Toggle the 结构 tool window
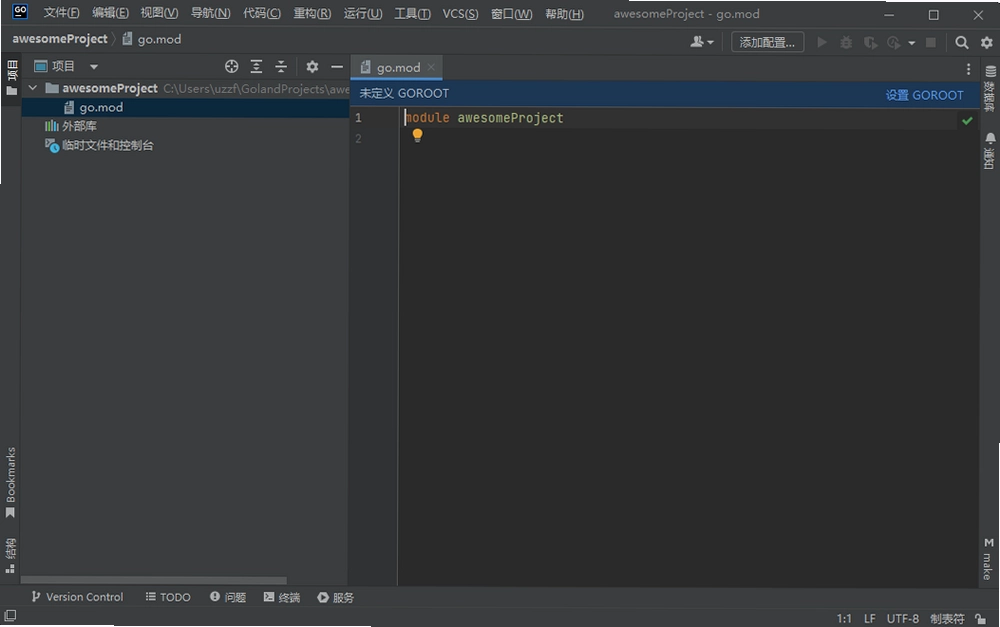This screenshot has width=1000, height=627. coord(10,556)
